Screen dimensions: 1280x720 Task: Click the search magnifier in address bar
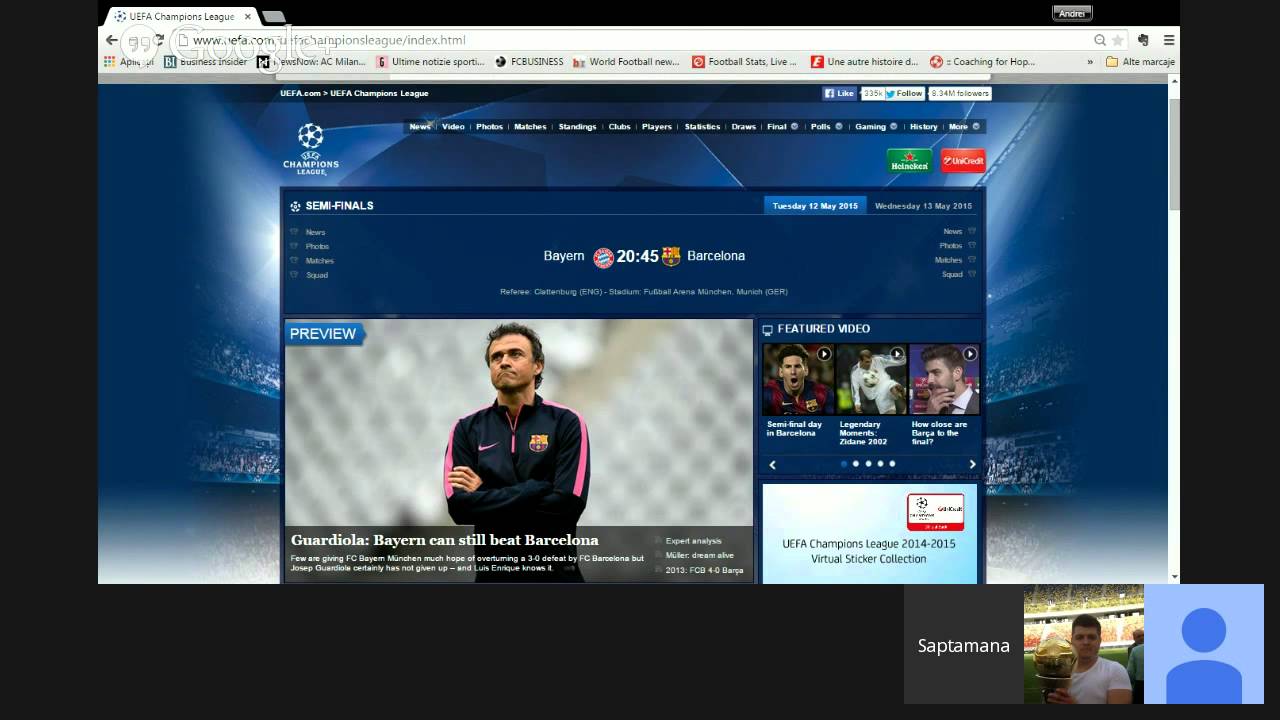[1100, 40]
